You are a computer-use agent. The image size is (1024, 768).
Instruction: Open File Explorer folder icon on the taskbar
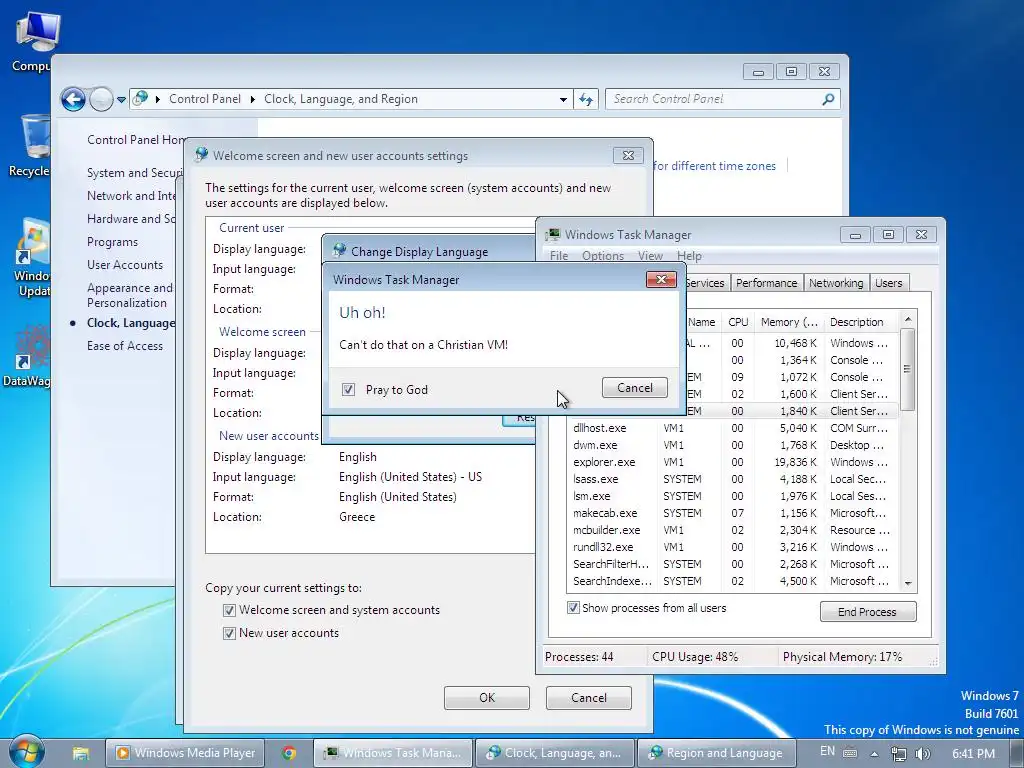click(81, 753)
